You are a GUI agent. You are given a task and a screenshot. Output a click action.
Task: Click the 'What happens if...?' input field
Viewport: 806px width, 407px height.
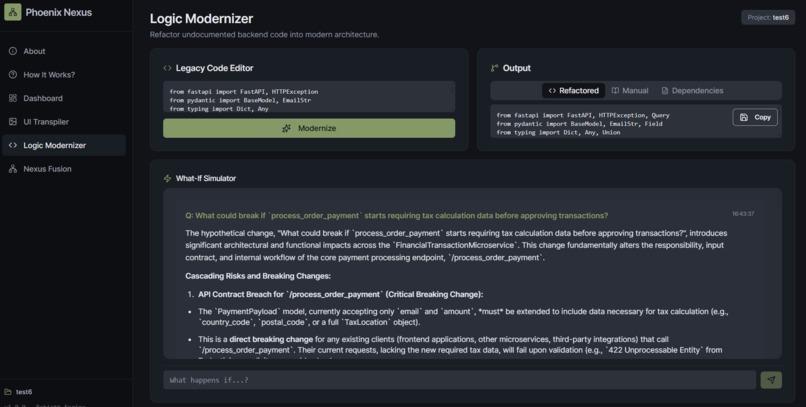[460, 380]
